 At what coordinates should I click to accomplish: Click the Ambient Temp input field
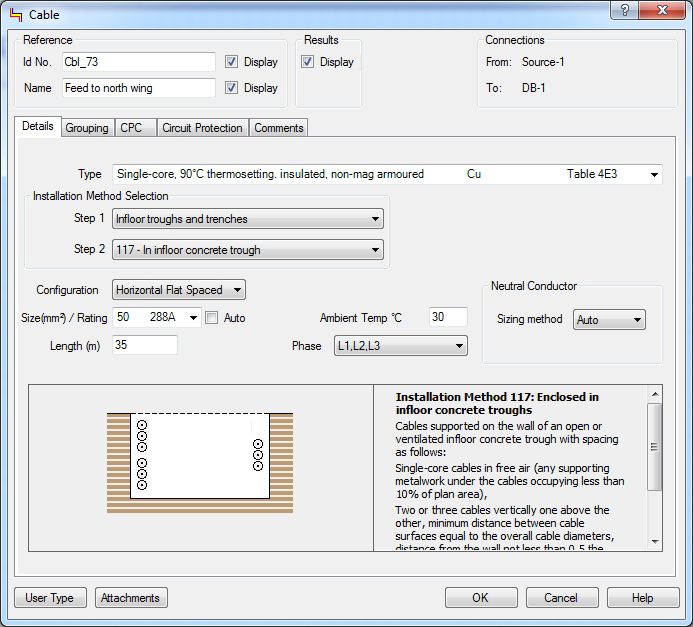coord(448,317)
